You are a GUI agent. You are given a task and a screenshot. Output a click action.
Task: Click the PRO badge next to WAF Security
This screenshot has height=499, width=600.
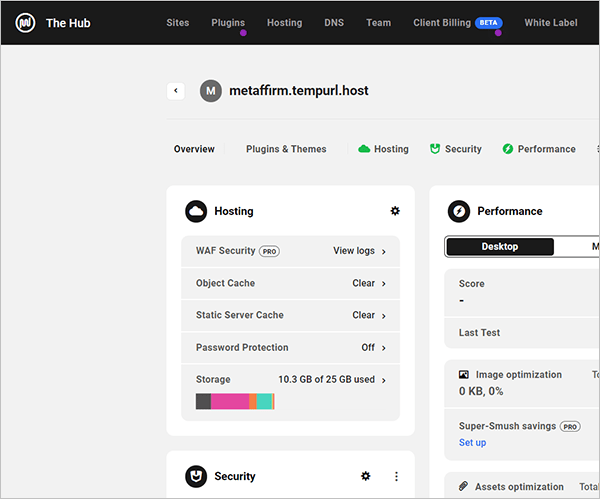coord(269,251)
